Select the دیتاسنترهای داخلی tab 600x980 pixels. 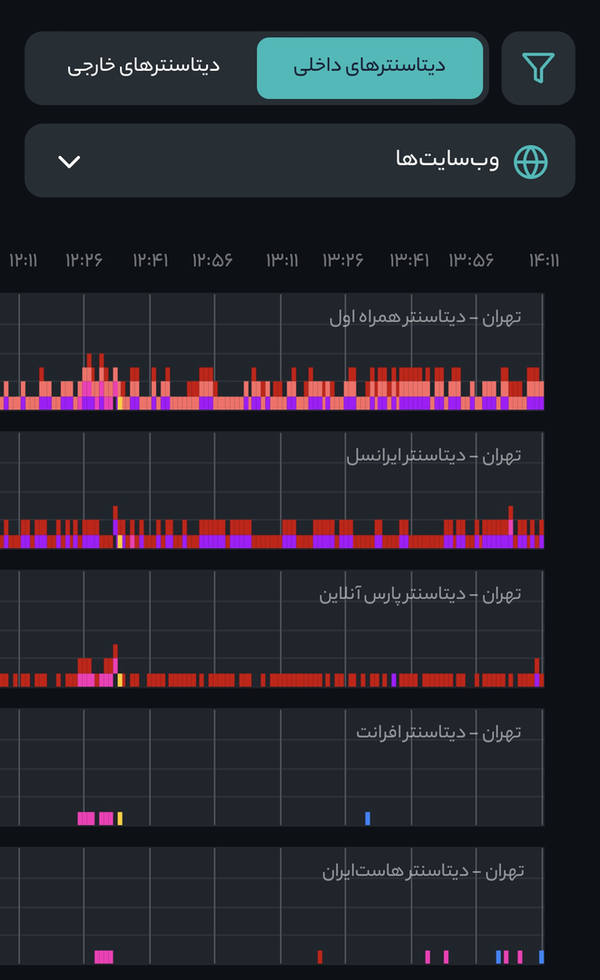[369, 67]
